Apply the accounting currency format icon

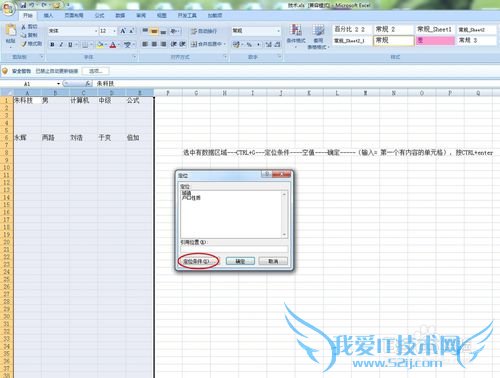[x=236, y=44]
